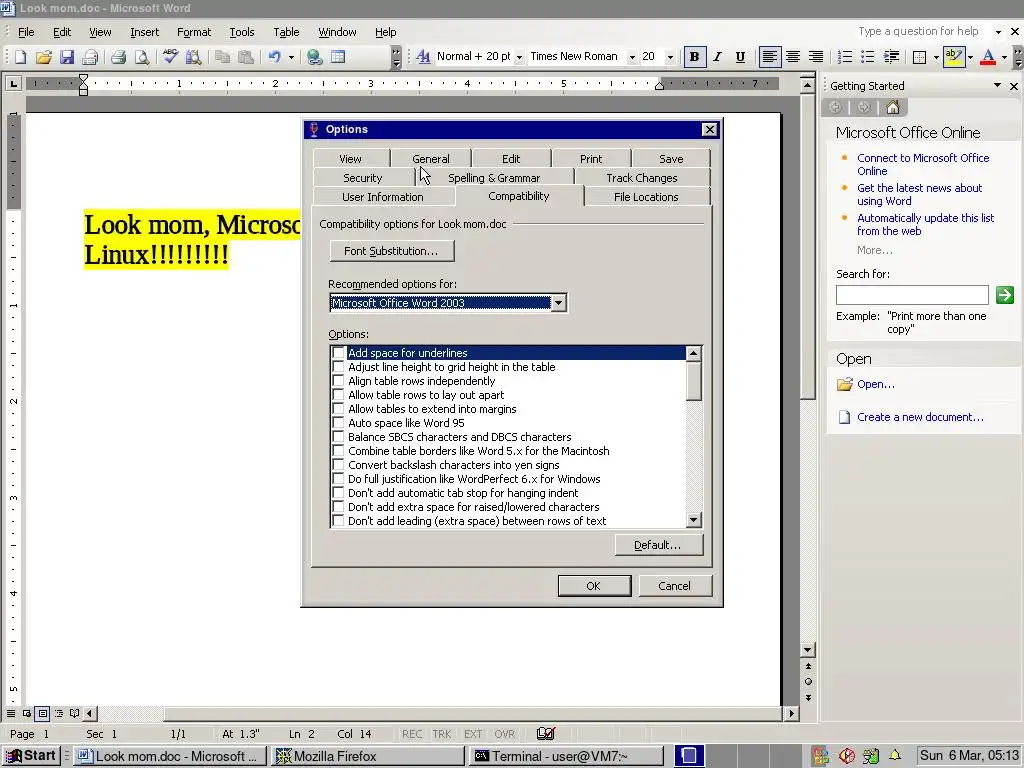Image resolution: width=1024 pixels, height=768 pixels.
Task: Click Cancel in the Options dialog
Action: [675, 586]
